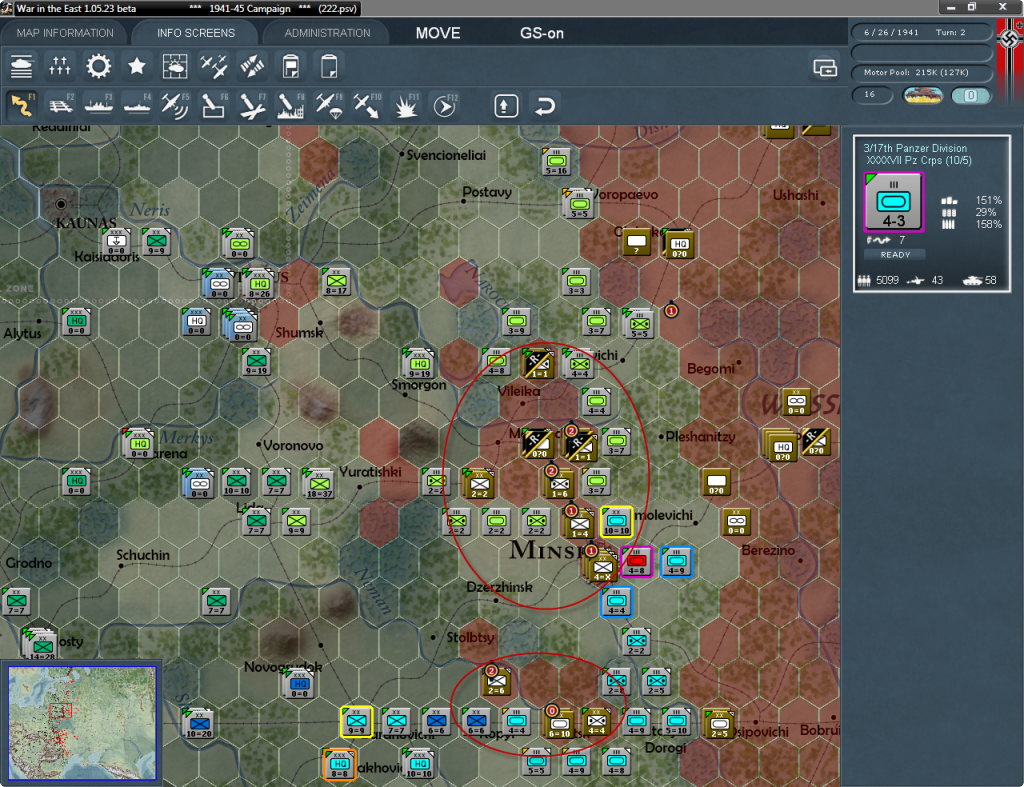1024x787 pixels.
Task: Select the yellow-bordered 10=10 panzer near Smolevichi
Action: click(616, 522)
